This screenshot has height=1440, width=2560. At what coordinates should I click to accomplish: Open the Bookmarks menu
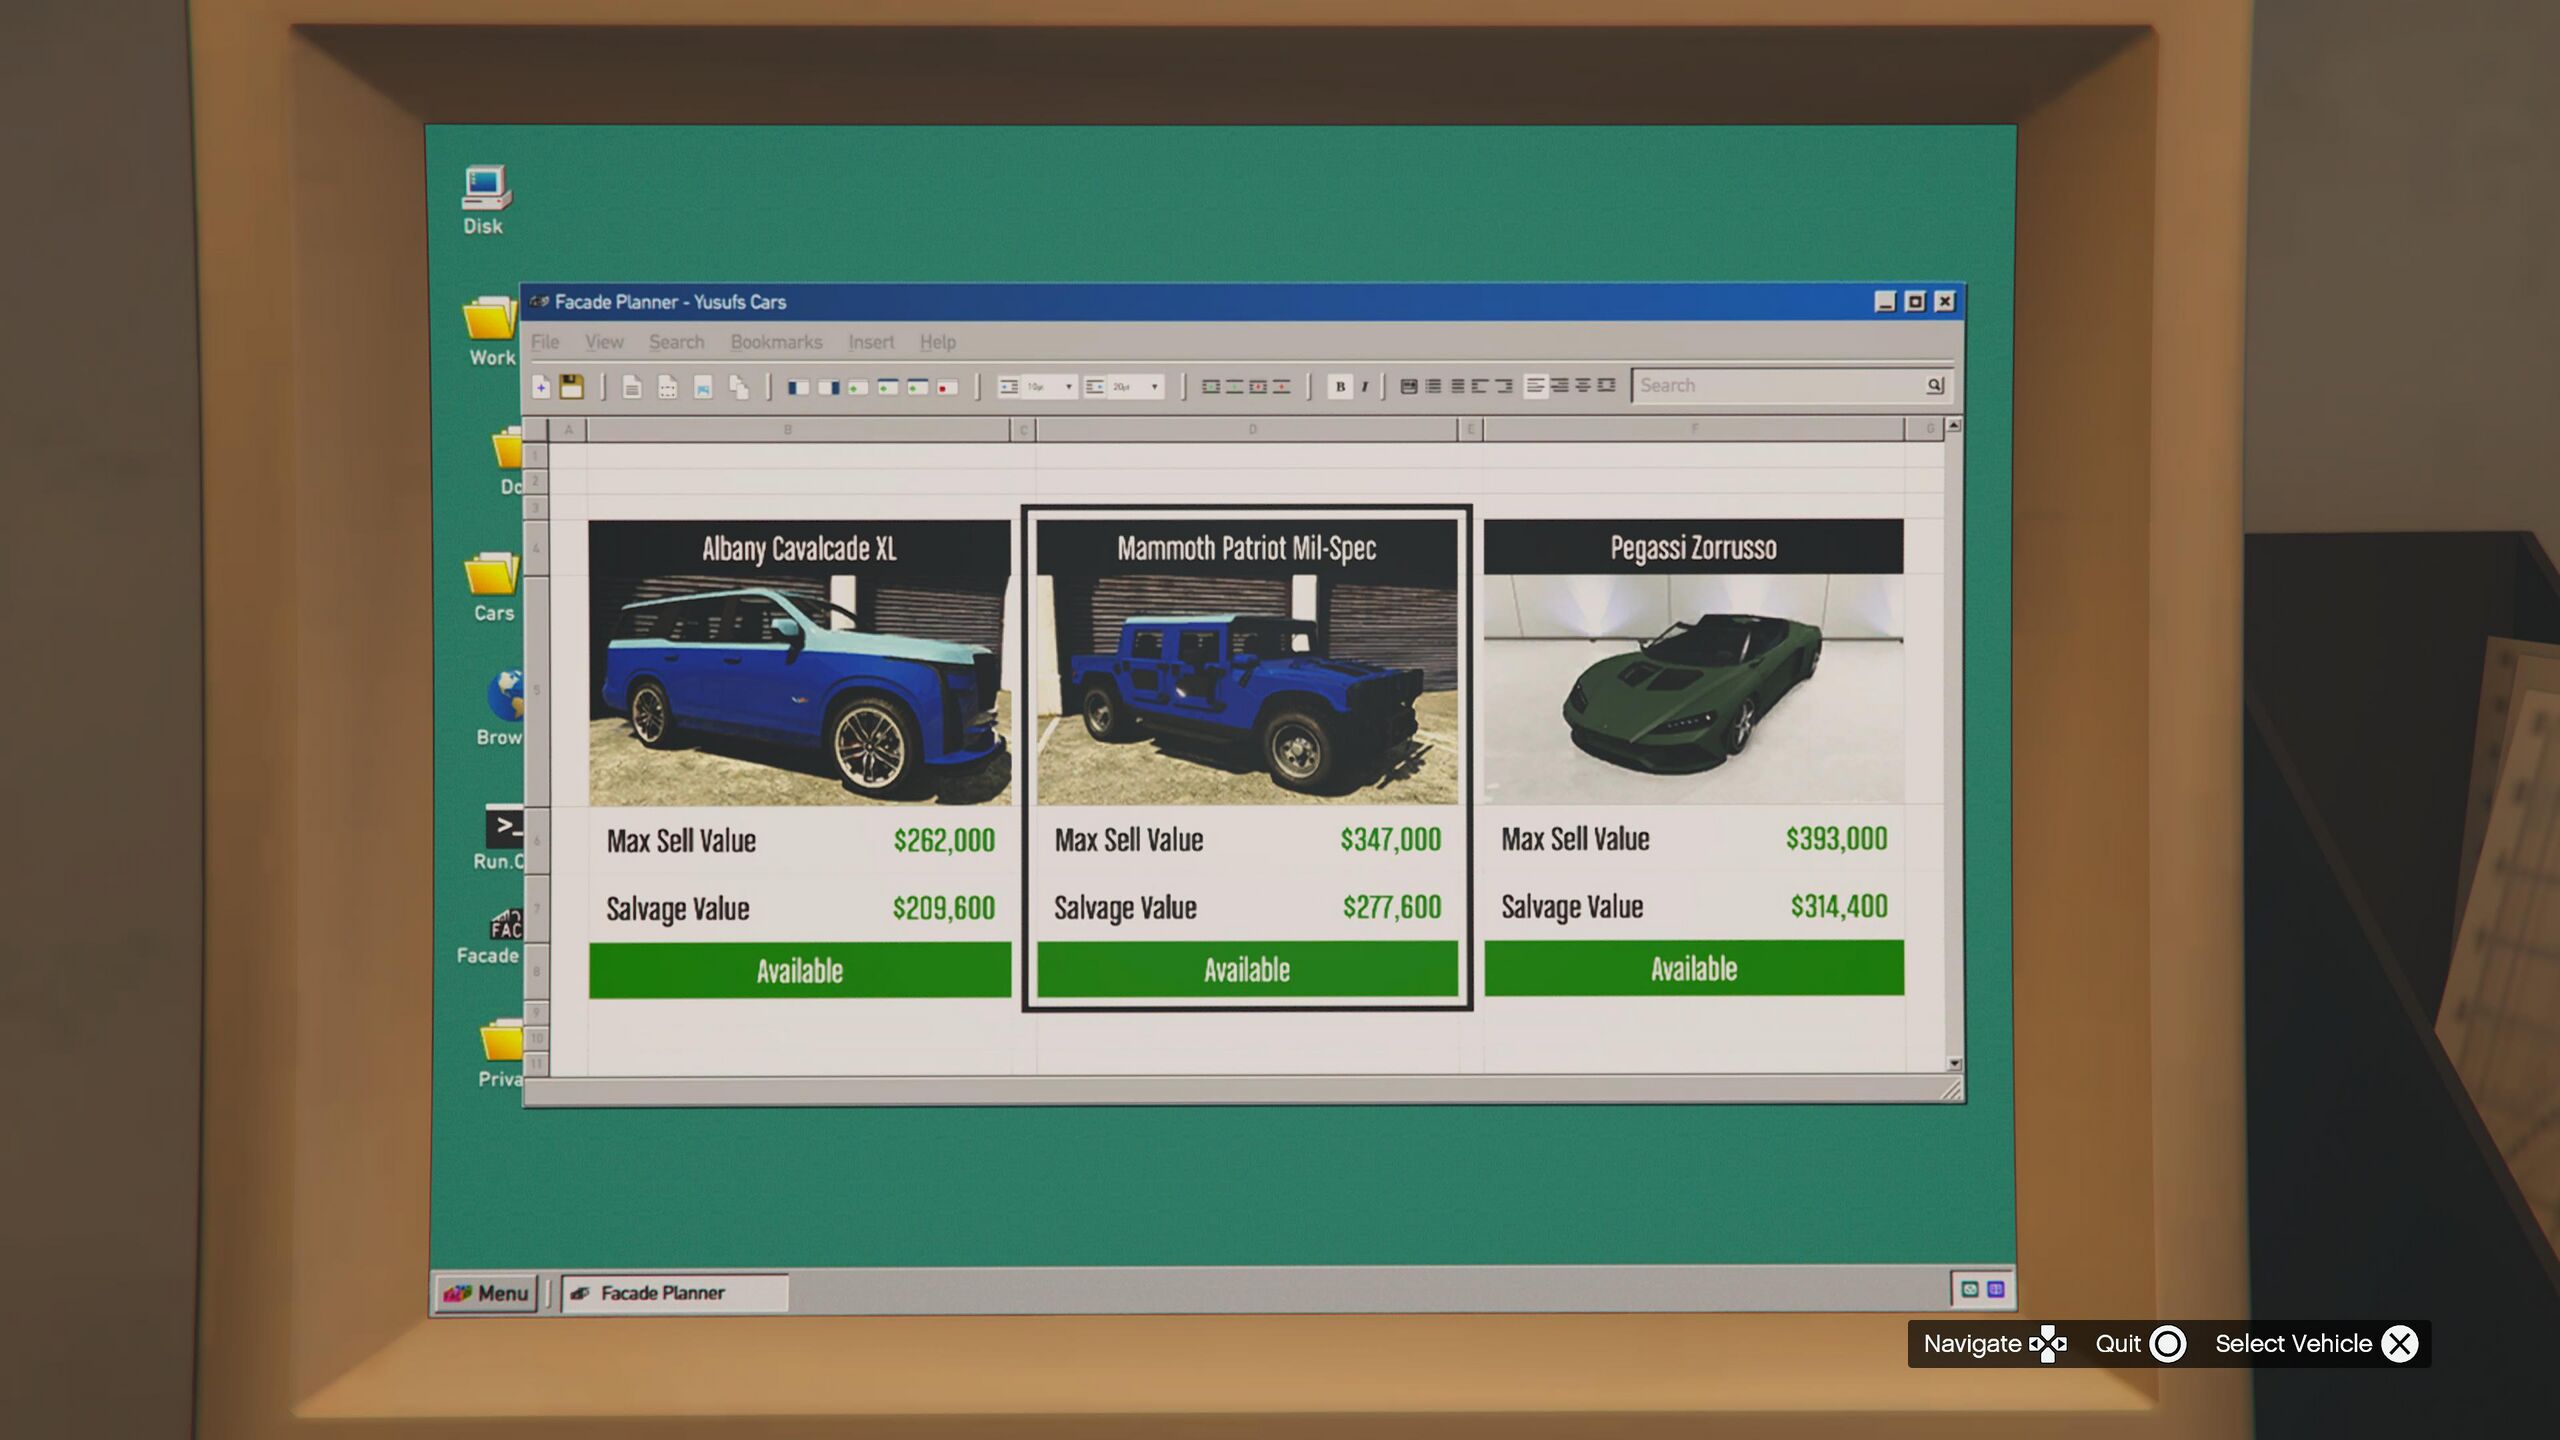pyautogui.click(x=776, y=342)
